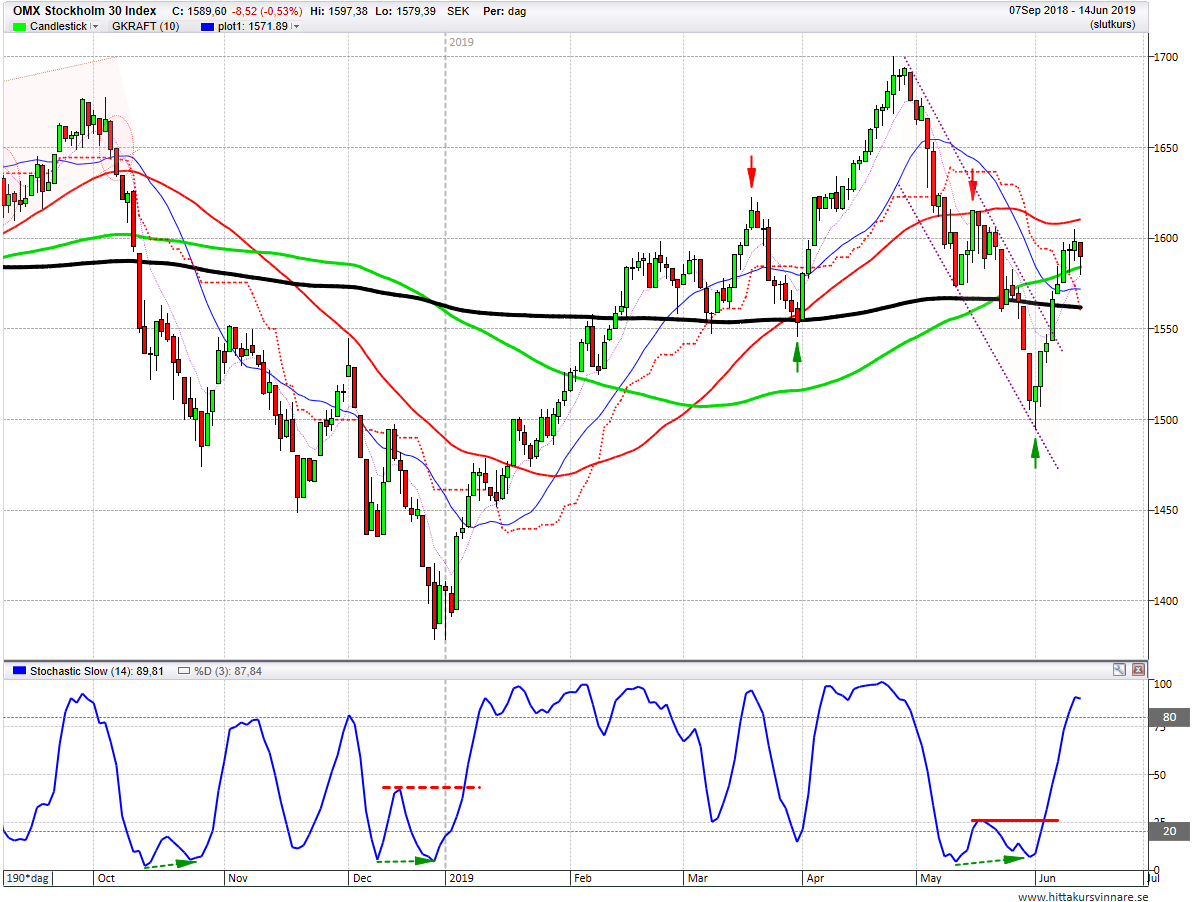Click the 1450 price axis label
1193x902 pixels.
coord(1166,510)
